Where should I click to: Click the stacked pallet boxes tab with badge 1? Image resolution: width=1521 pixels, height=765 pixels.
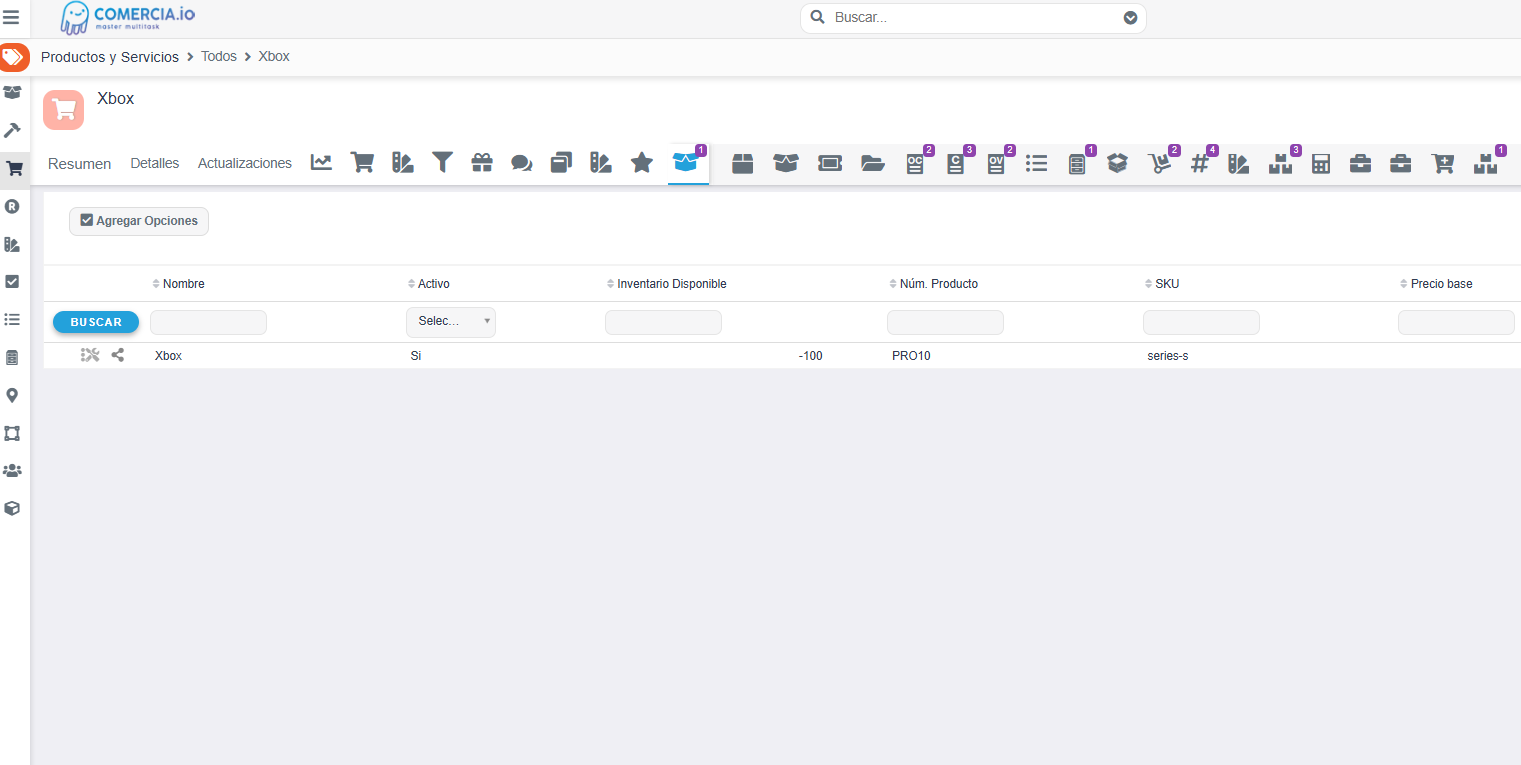[1485, 163]
